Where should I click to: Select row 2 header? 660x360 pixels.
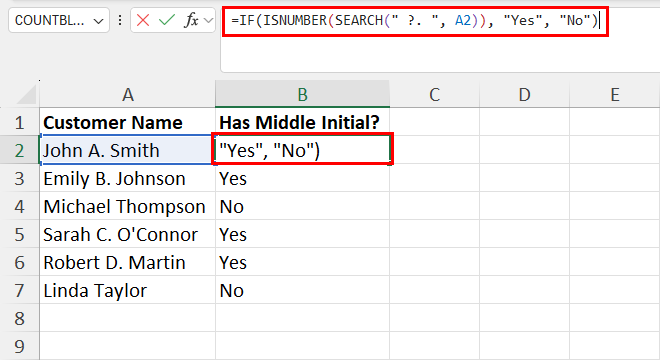(x=19, y=150)
